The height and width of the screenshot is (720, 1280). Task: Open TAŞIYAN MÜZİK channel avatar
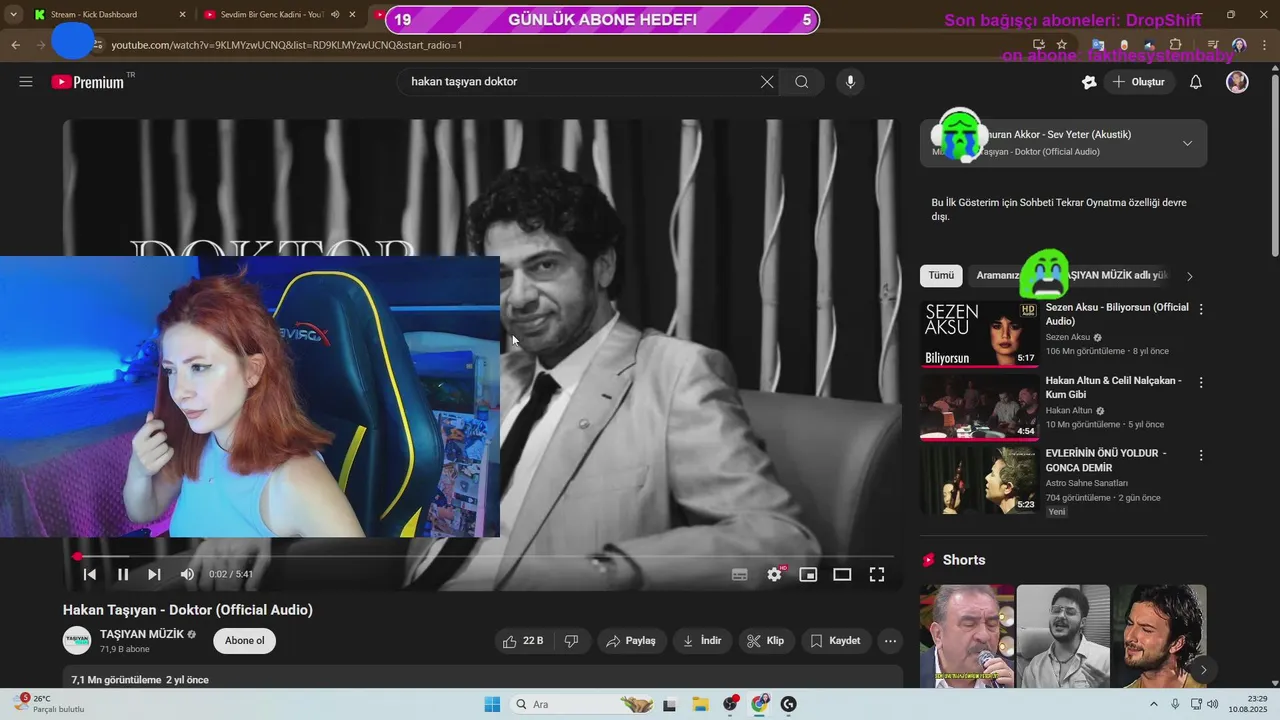tap(77, 641)
